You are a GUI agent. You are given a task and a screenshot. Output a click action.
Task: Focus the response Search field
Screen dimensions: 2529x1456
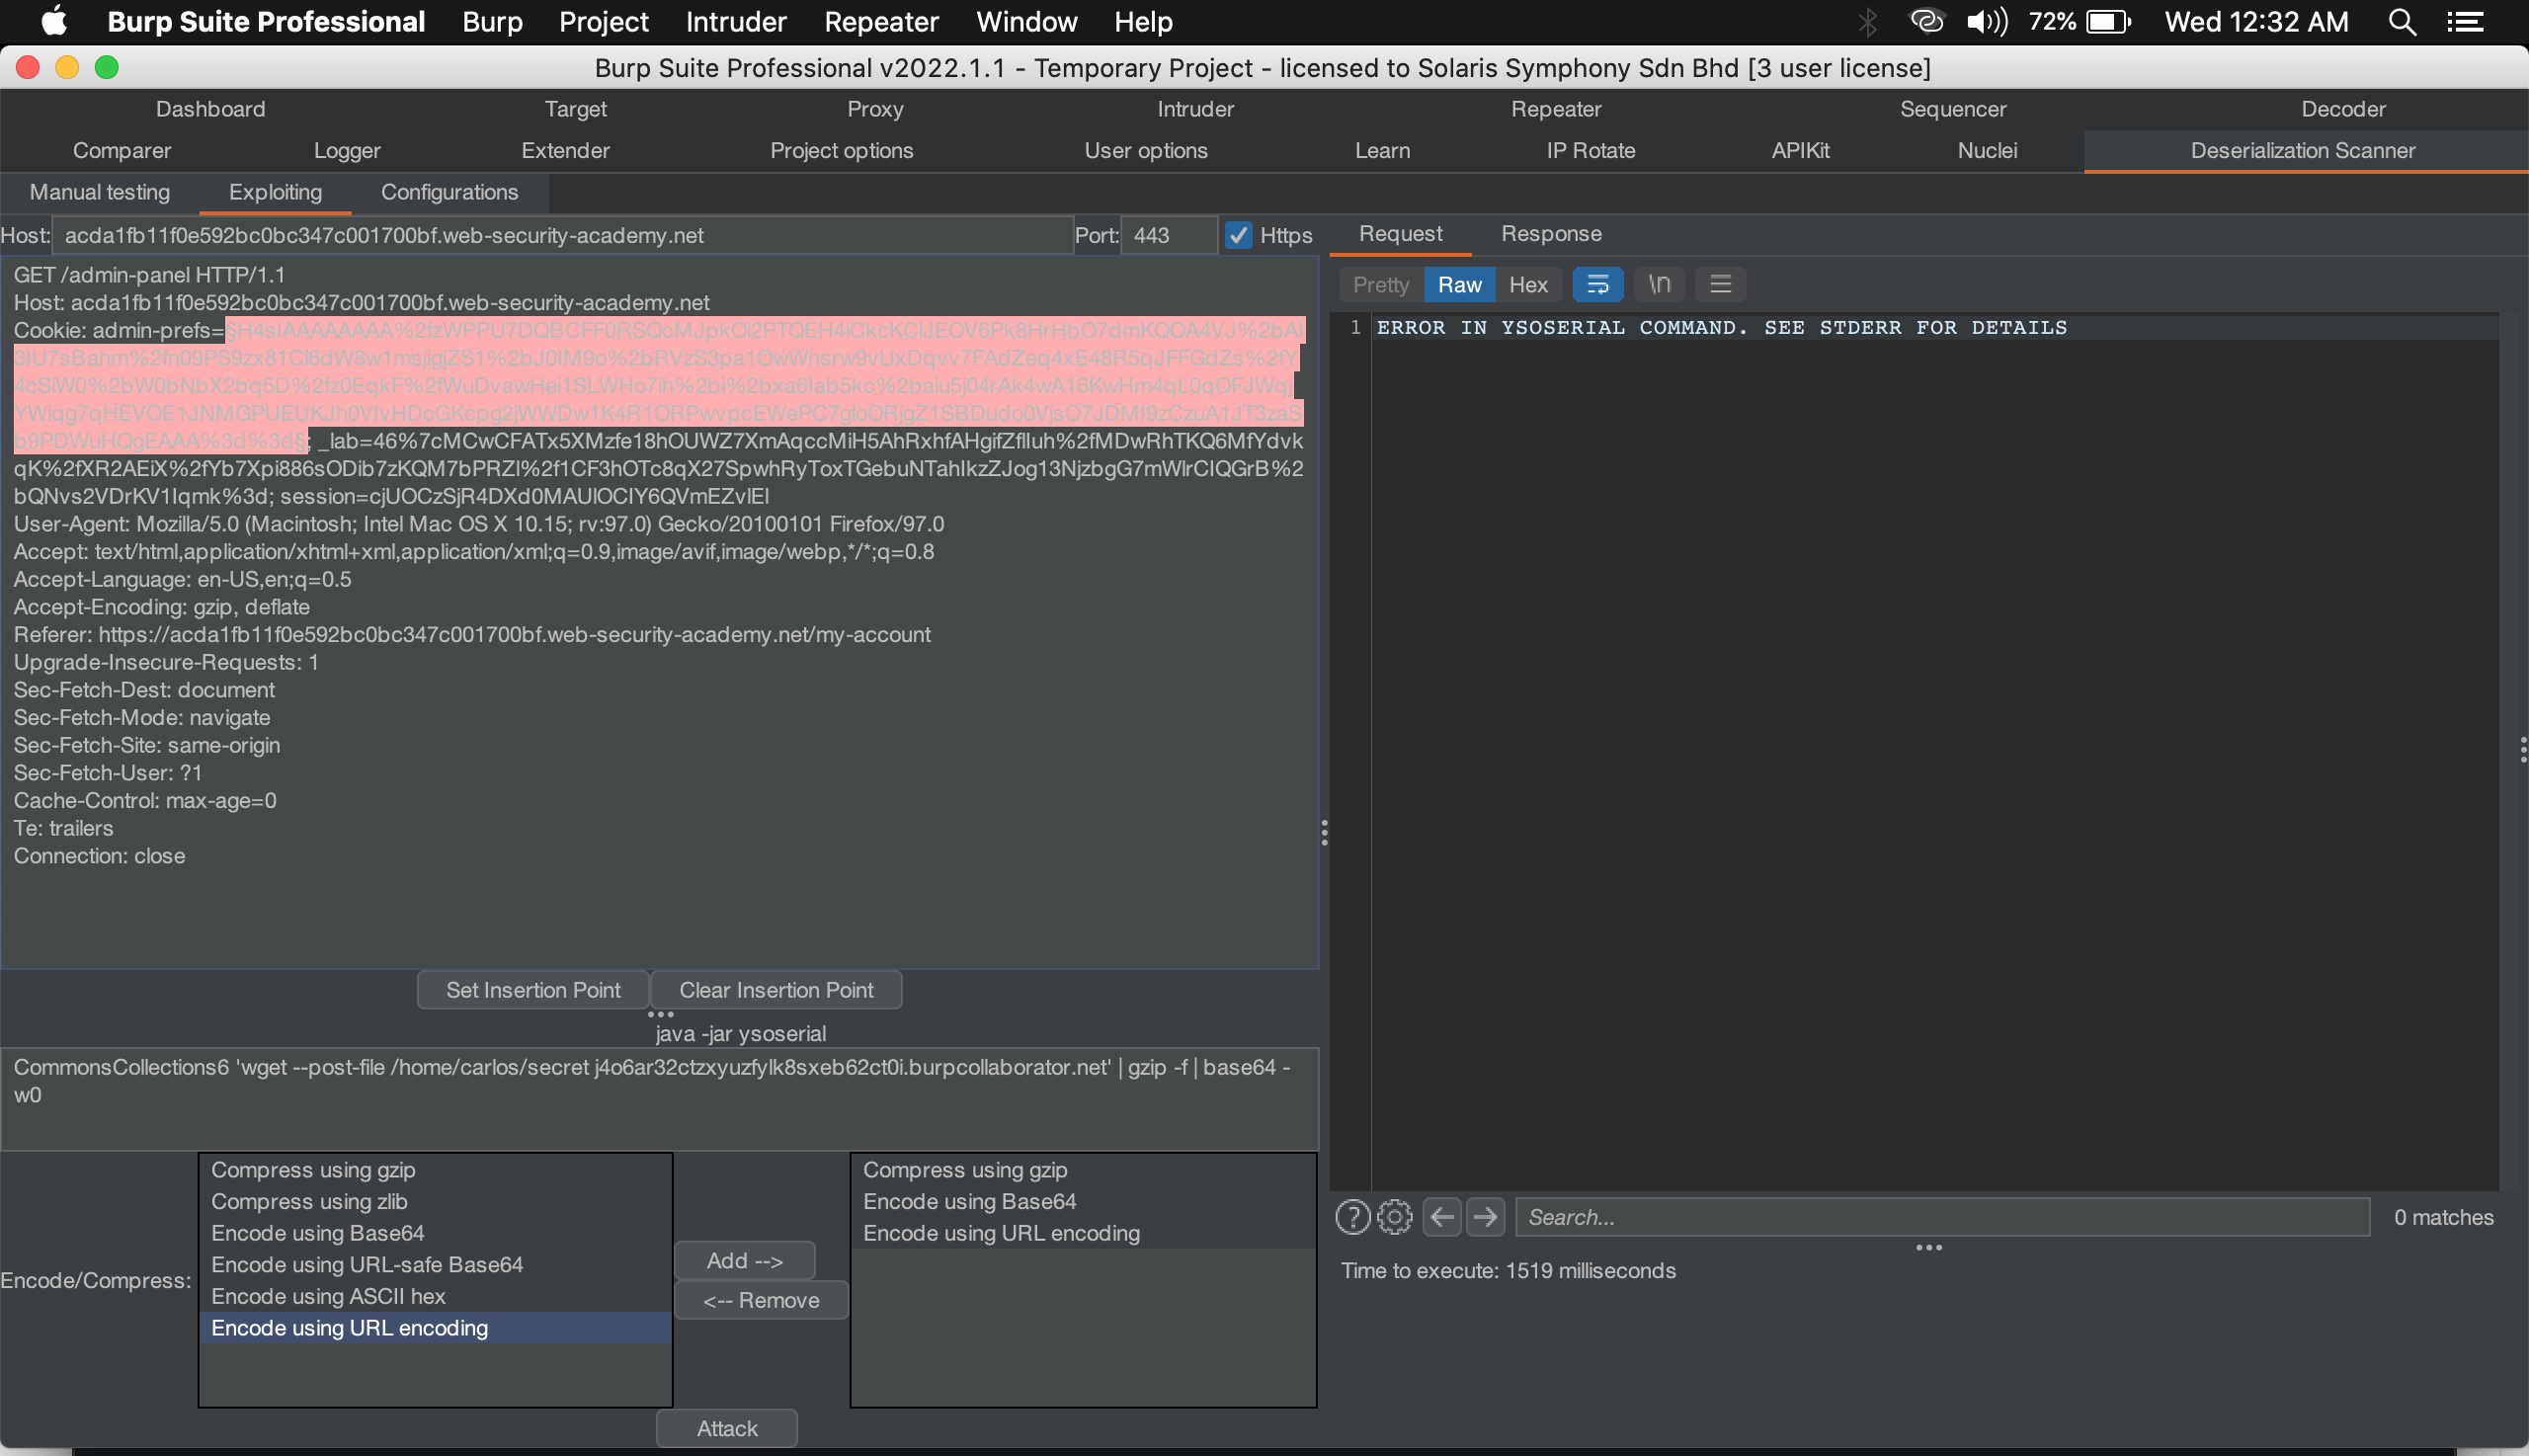coord(1941,1217)
